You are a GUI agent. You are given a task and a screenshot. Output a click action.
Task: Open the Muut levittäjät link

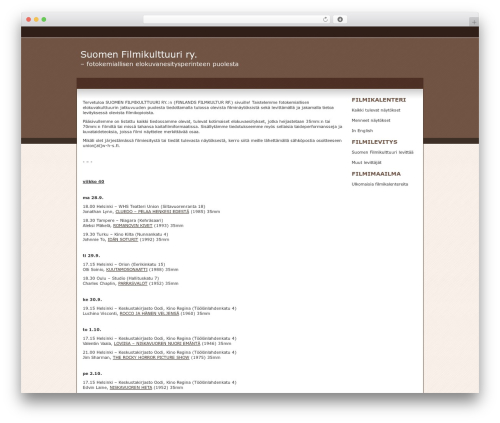point(366,163)
